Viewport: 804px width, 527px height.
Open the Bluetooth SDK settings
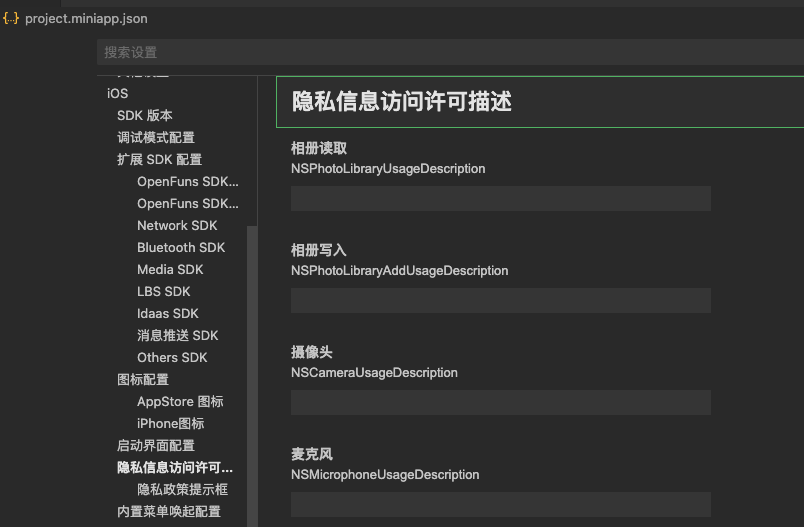(181, 247)
